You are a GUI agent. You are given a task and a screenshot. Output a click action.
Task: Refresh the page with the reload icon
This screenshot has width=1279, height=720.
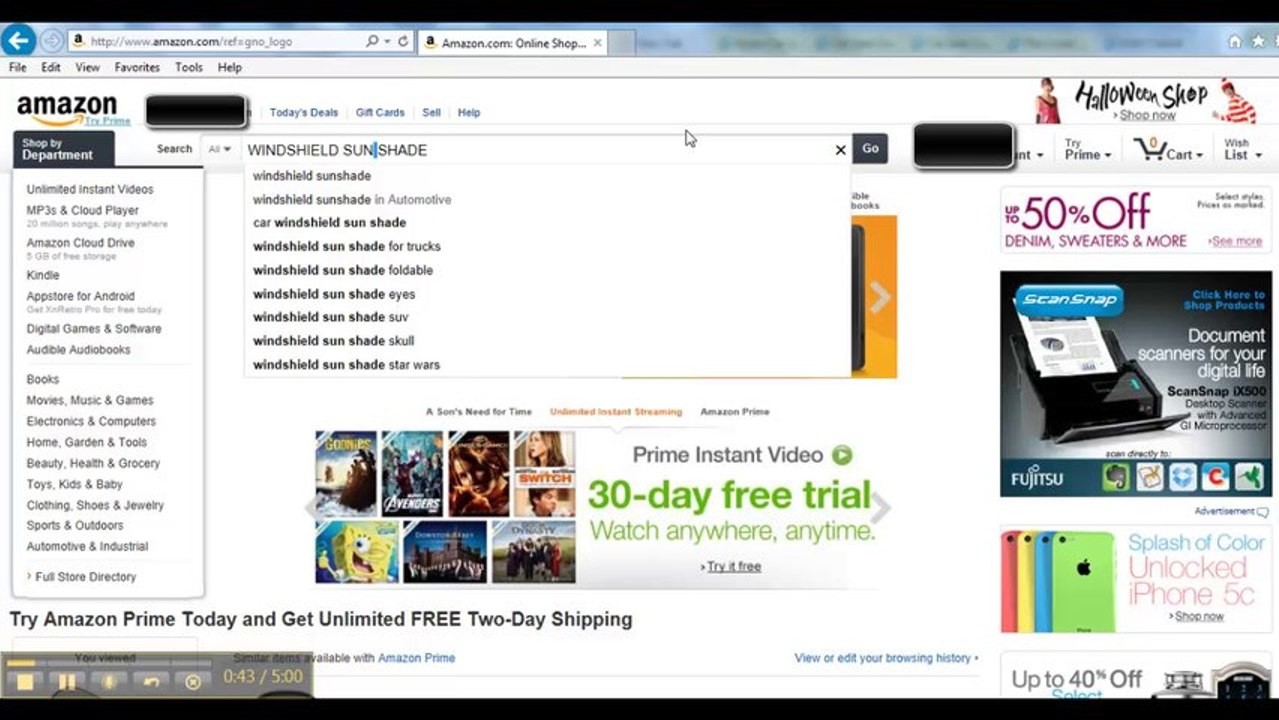click(403, 42)
